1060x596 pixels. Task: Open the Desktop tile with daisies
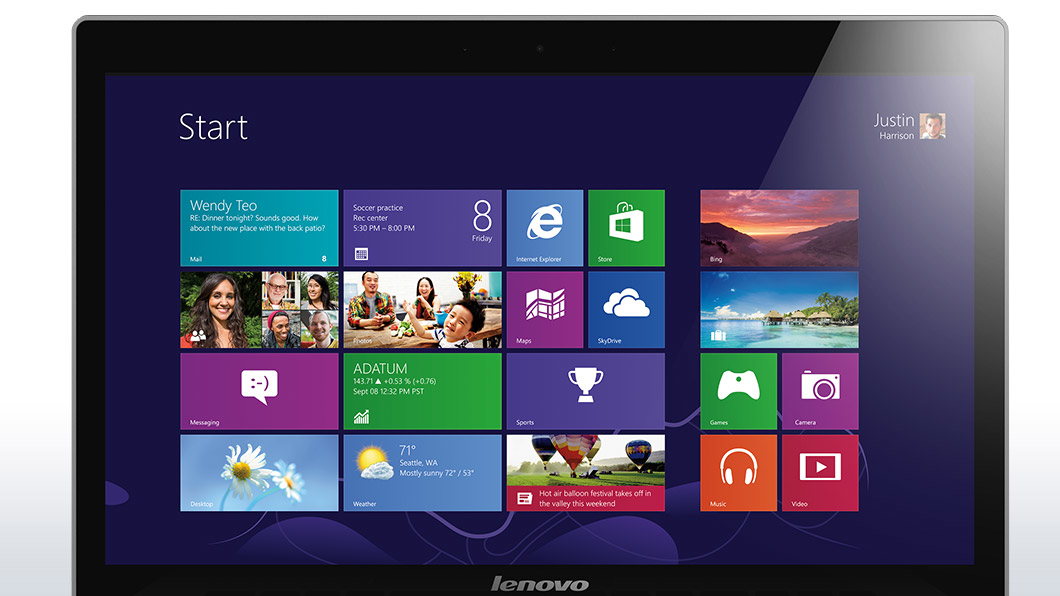(x=259, y=473)
